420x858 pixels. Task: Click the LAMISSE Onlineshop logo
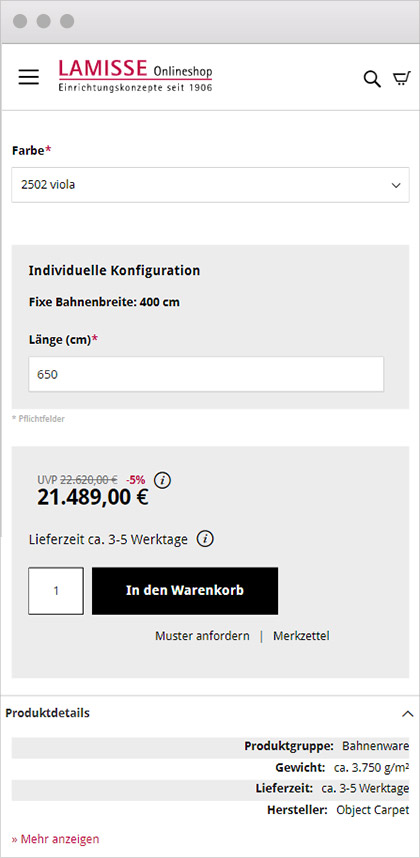point(135,76)
